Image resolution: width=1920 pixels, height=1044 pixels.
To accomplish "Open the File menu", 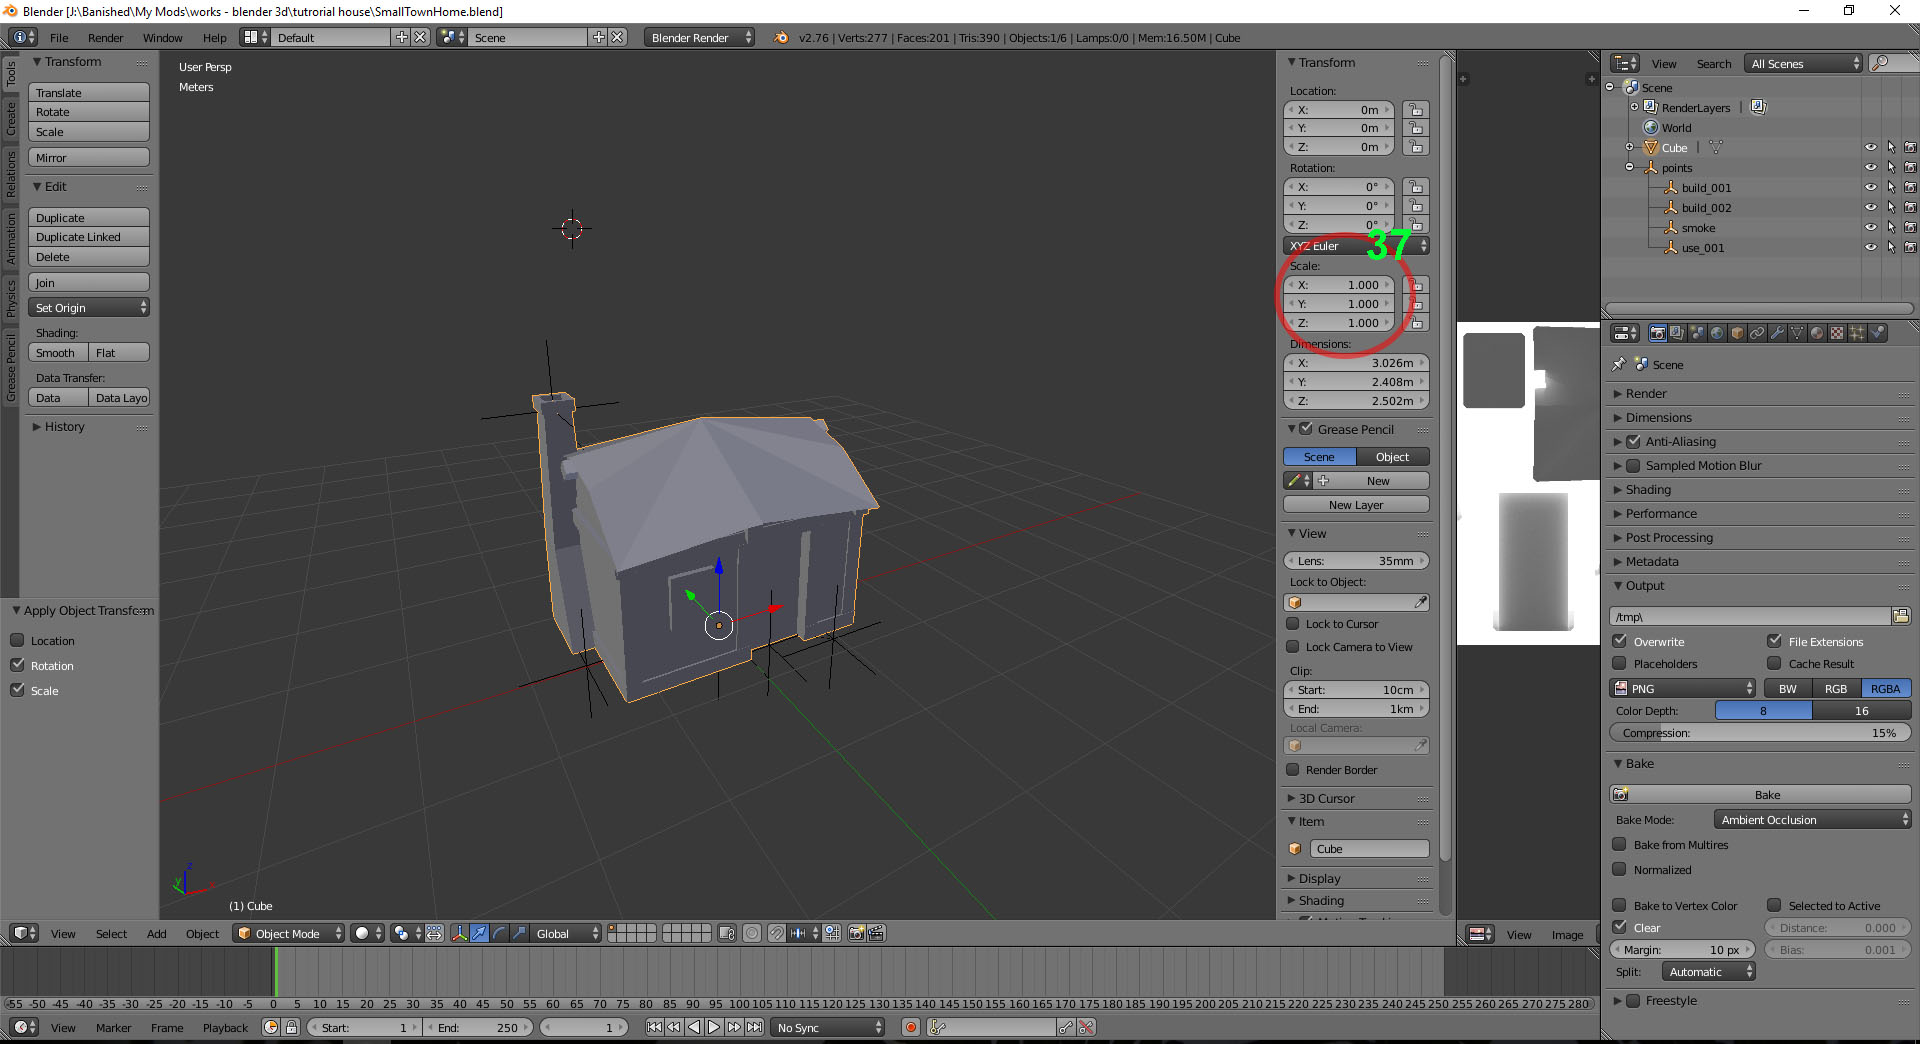I will pyautogui.click(x=59, y=37).
